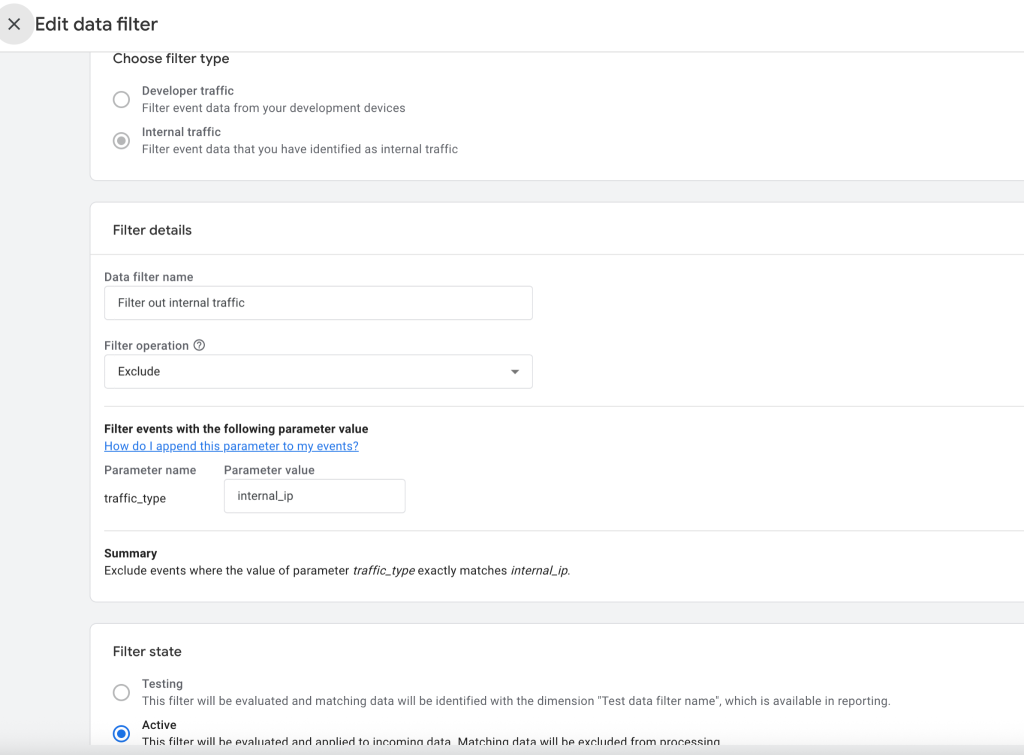
Task: Click the Summary sentence about excluded events
Action: click(x=337, y=571)
